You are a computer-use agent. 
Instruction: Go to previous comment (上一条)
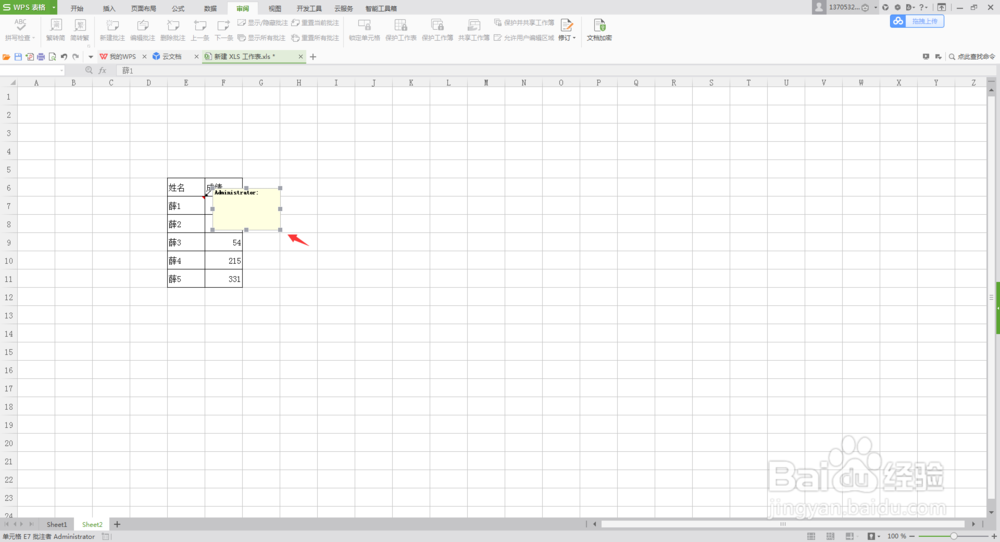(x=200, y=29)
